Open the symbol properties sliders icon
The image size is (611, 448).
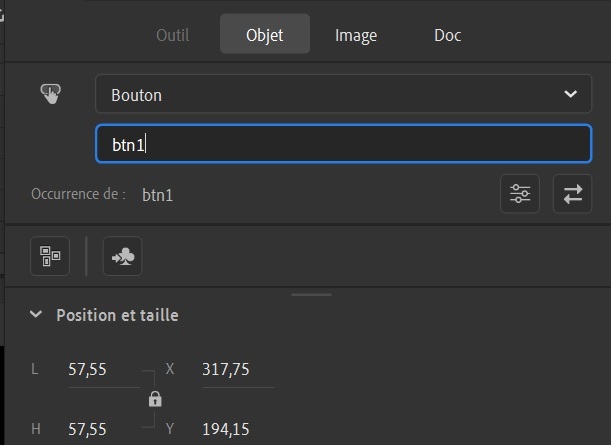coord(520,194)
